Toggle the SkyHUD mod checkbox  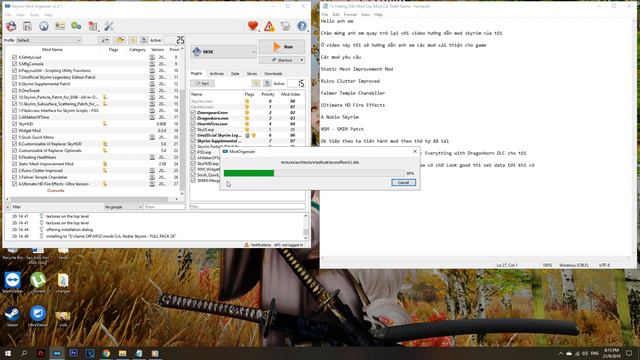pos(15,124)
